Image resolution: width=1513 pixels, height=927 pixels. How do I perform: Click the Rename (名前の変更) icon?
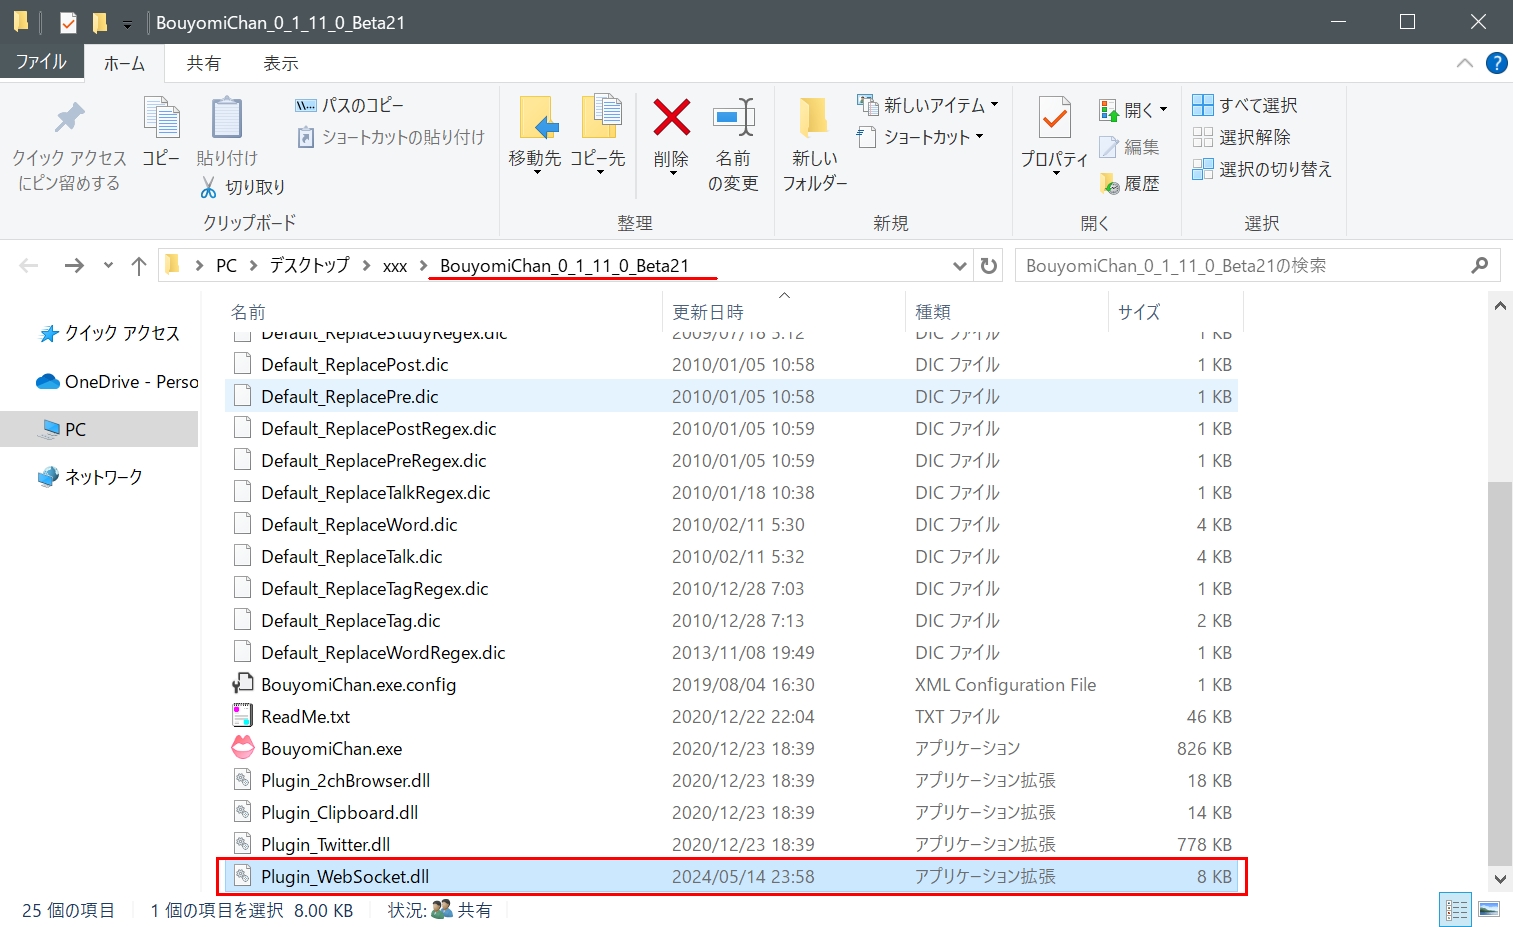coord(734,117)
